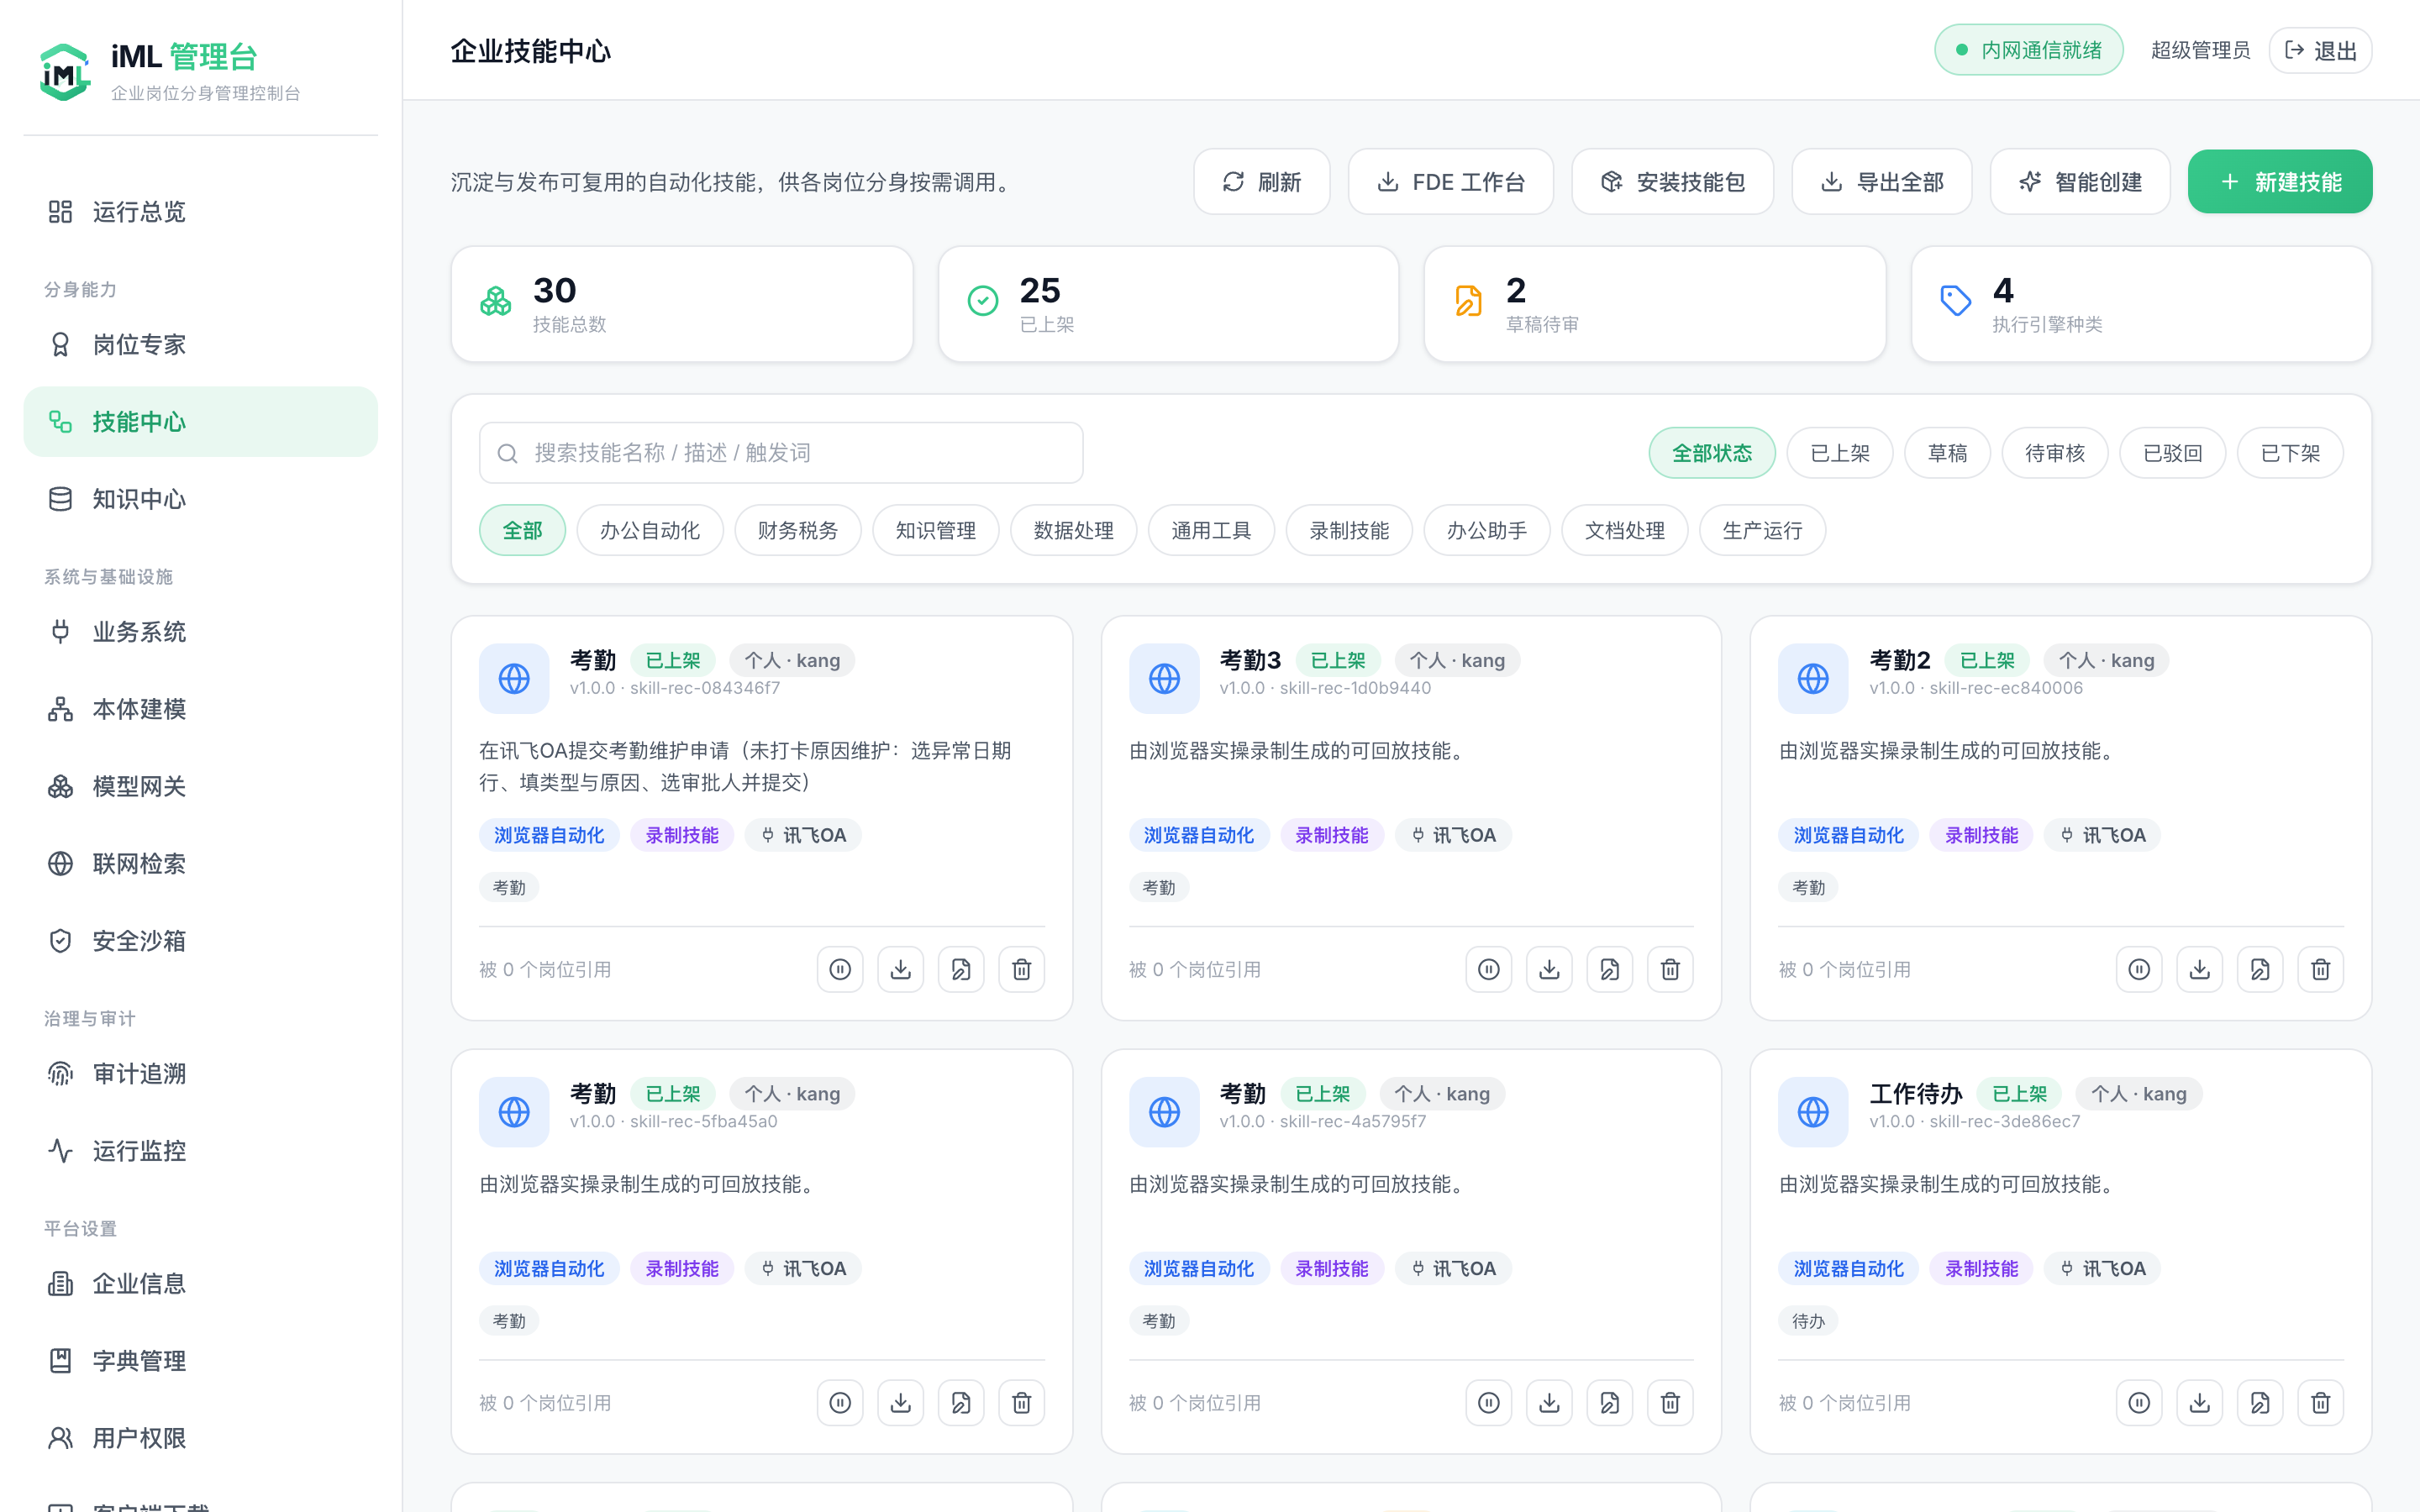Select the 通用工具 category
This screenshot has height=1512, width=2420.
(1212, 530)
